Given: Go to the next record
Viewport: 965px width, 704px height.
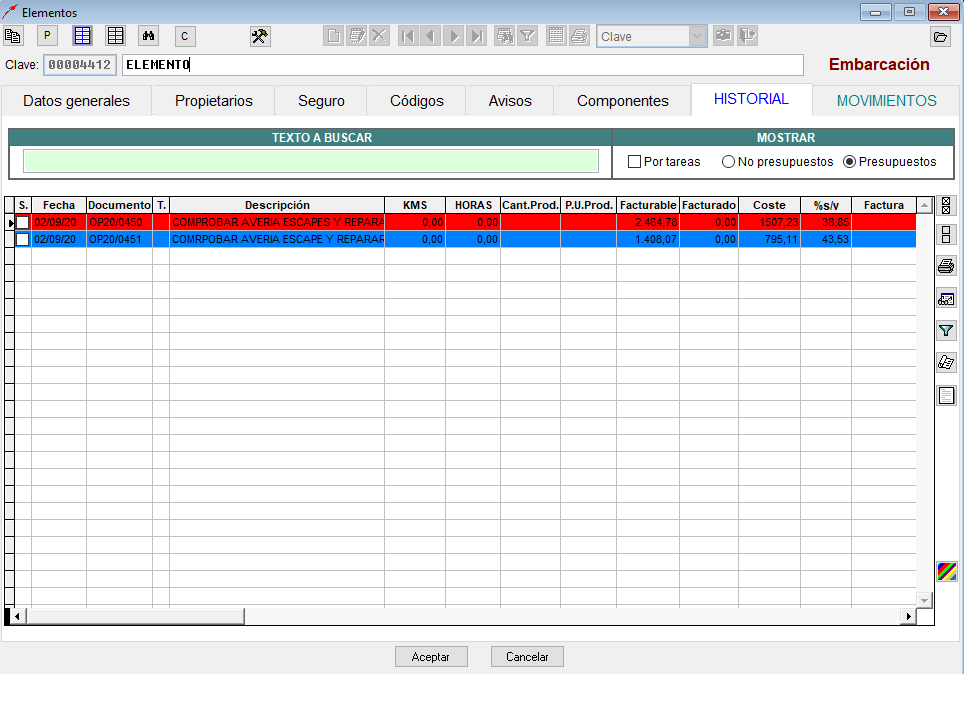Looking at the screenshot, I should pos(454,36).
